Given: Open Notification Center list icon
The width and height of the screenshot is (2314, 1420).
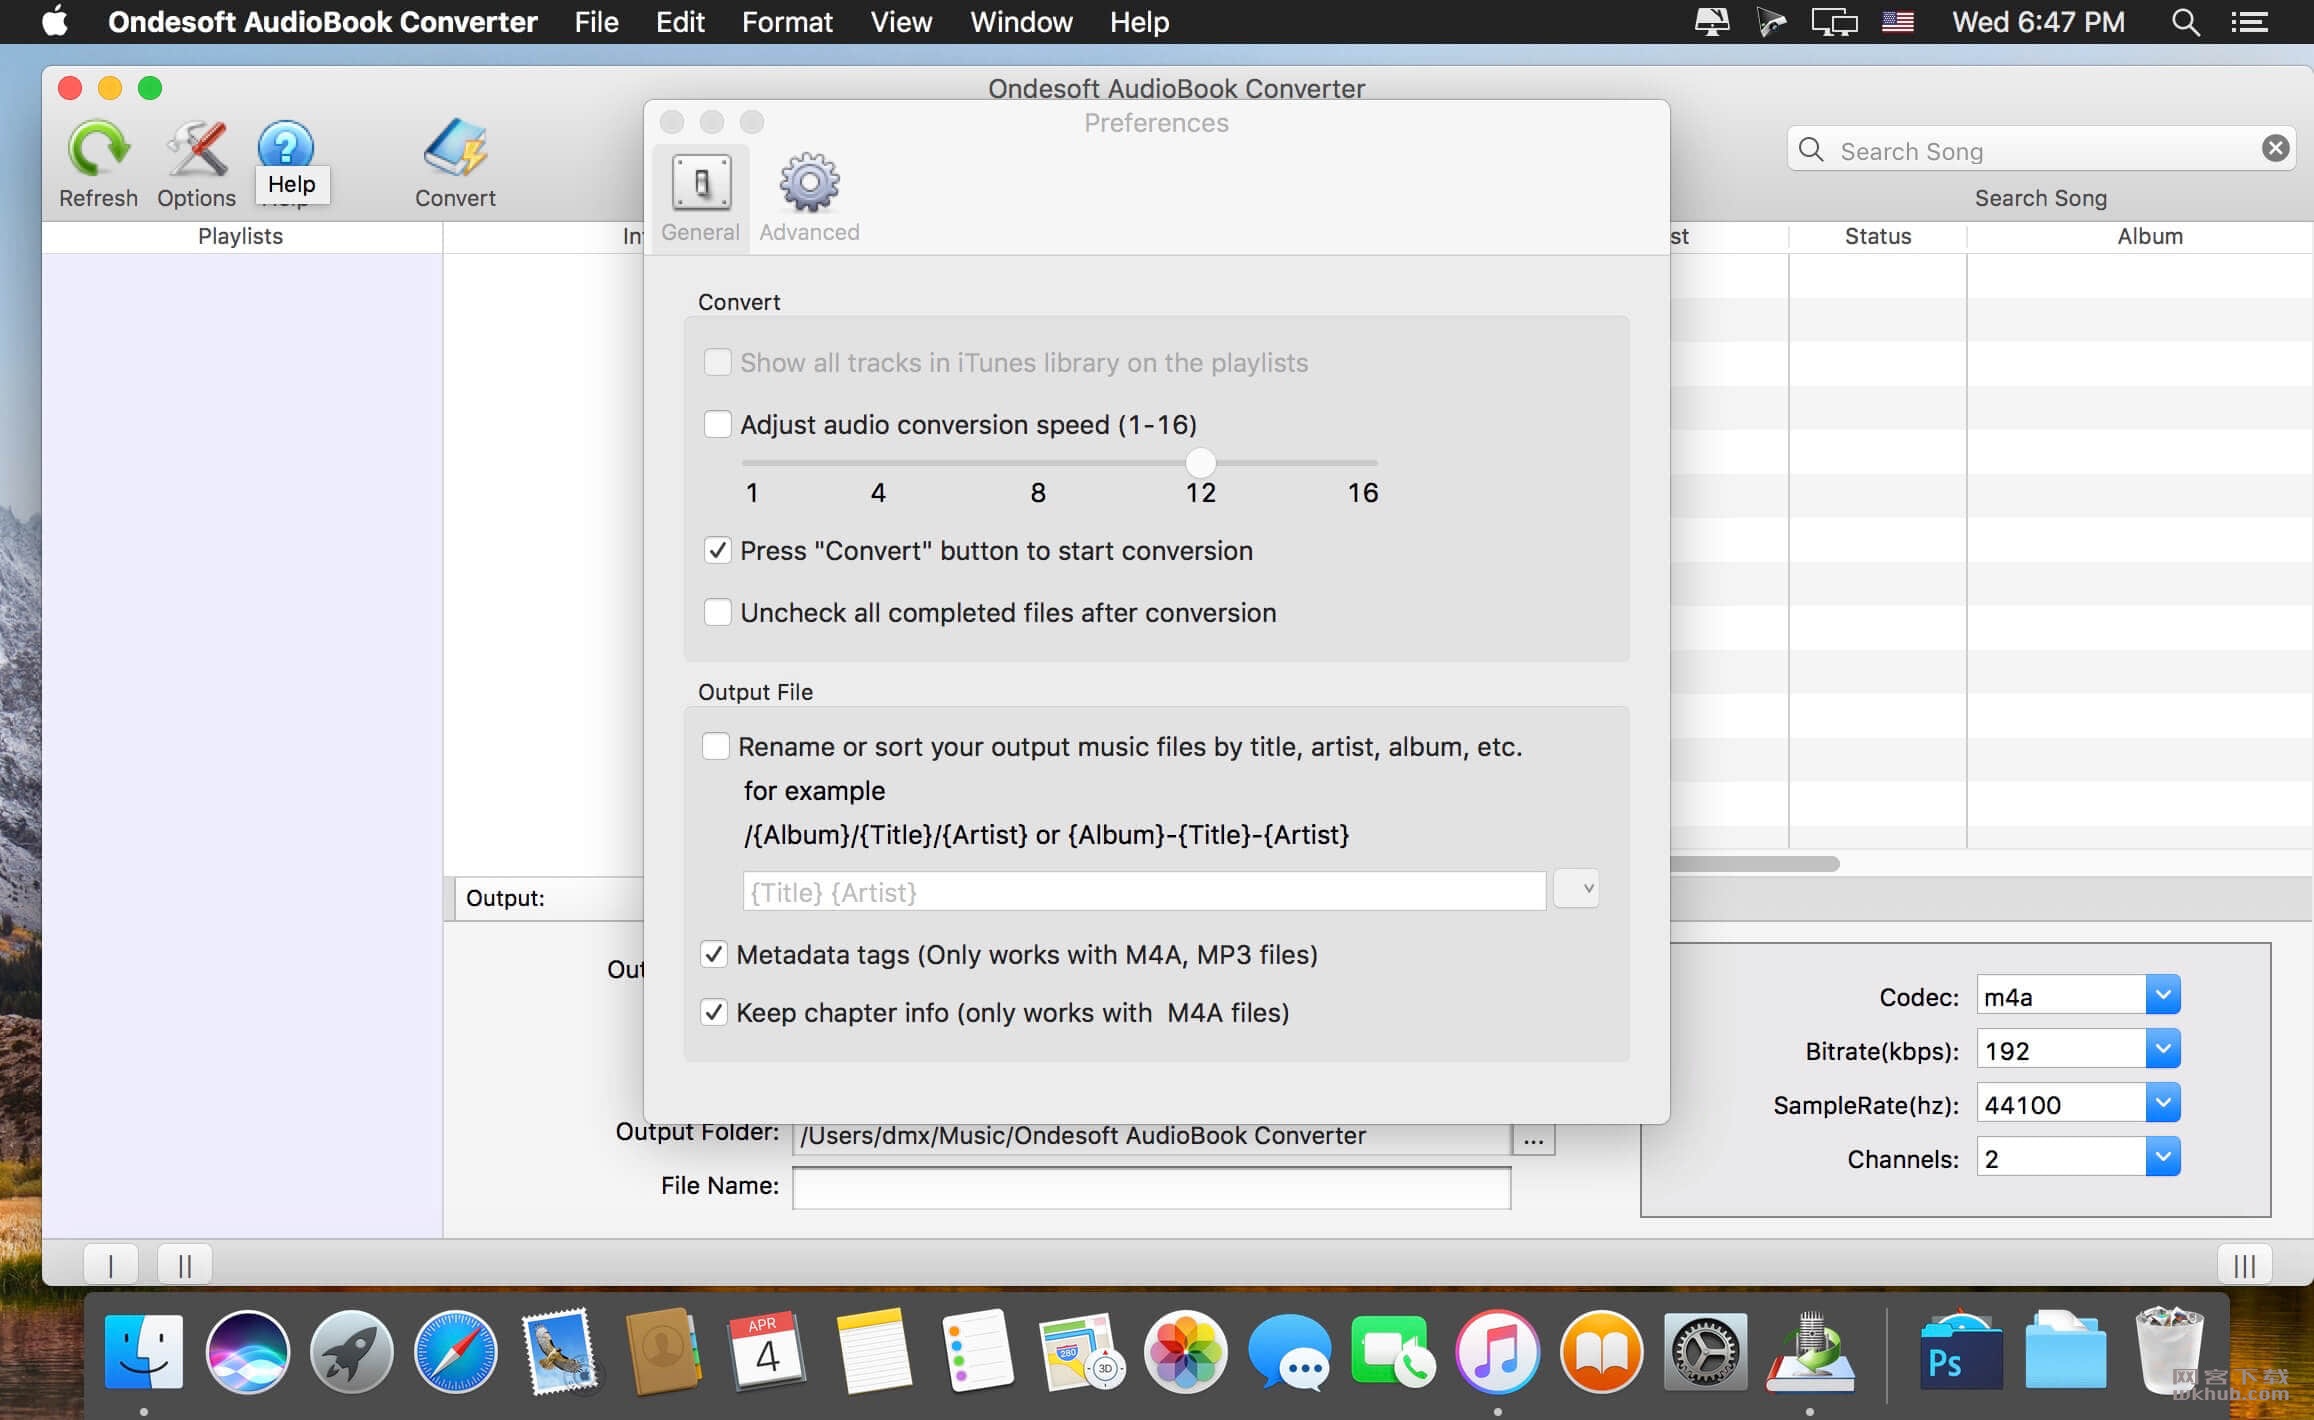Looking at the screenshot, I should (2249, 22).
